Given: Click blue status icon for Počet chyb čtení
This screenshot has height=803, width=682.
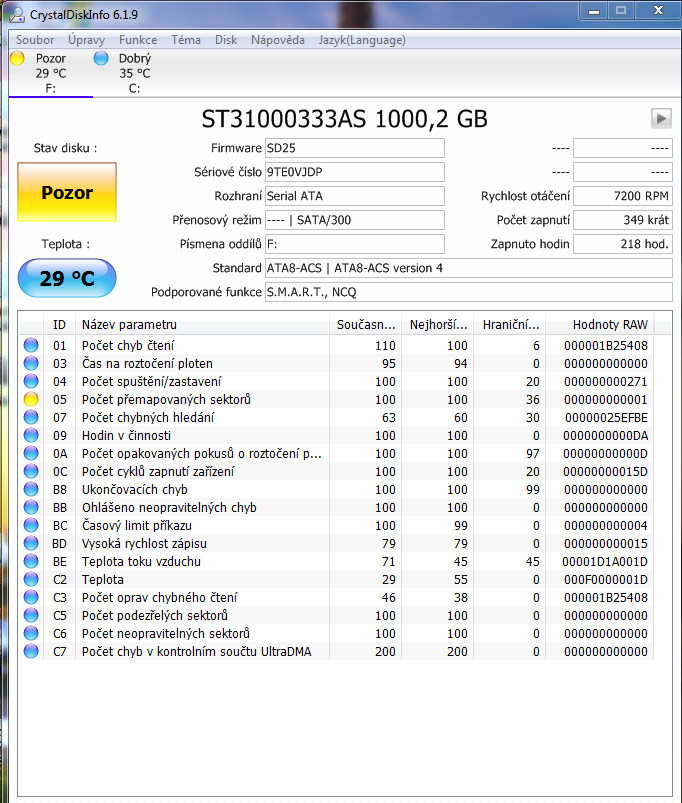Looking at the screenshot, I should [x=31, y=345].
